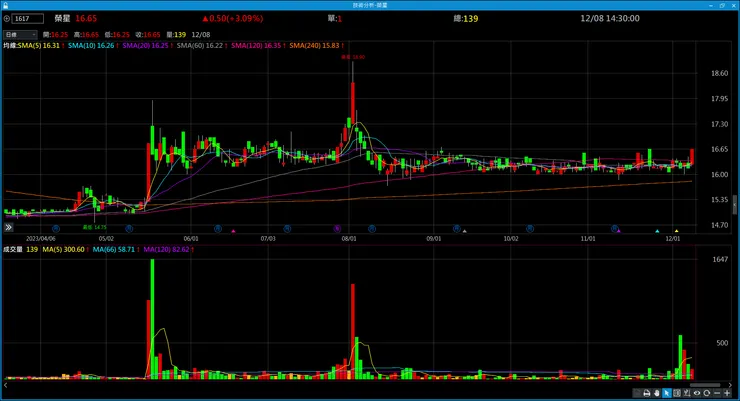Click the horizontal scrollbar left arrow
This screenshot has width=740, height=401.
[5, 385]
